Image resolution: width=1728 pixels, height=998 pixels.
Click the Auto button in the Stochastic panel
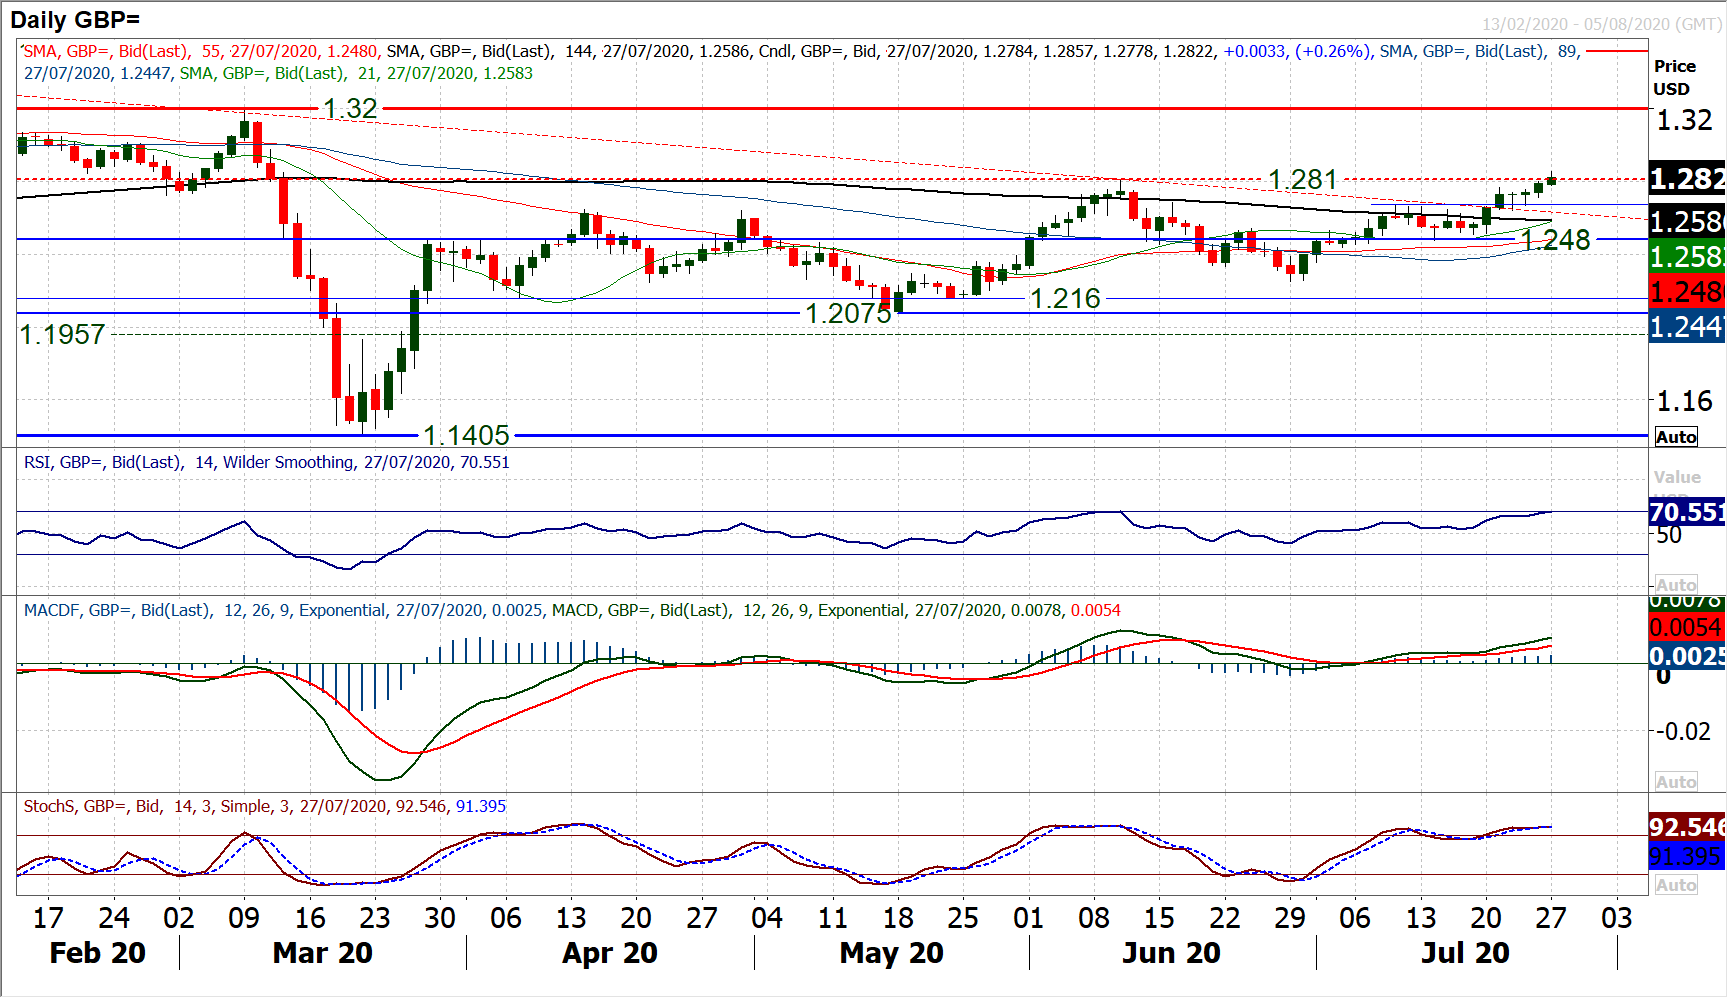(1676, 885)
